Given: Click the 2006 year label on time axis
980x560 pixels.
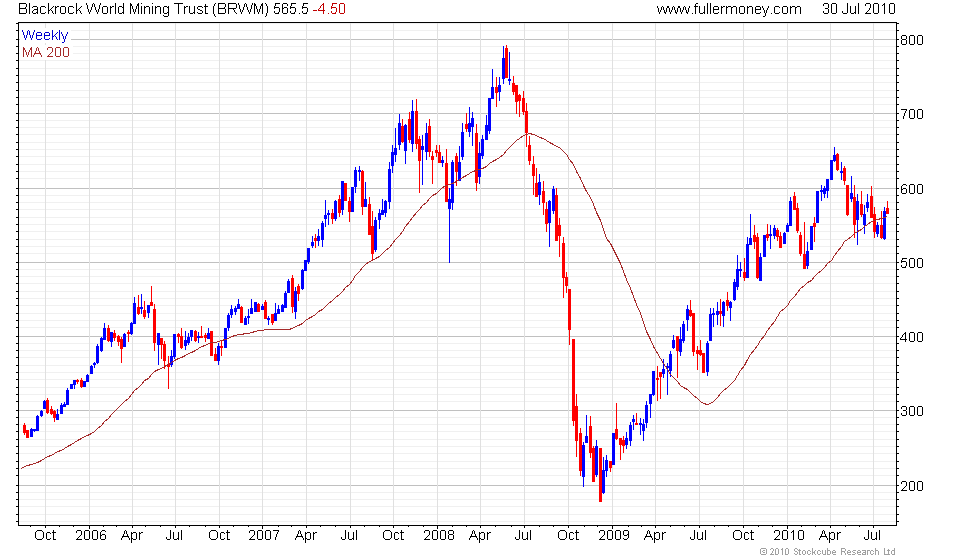Looking at the screenshot, I should [91, 536].
